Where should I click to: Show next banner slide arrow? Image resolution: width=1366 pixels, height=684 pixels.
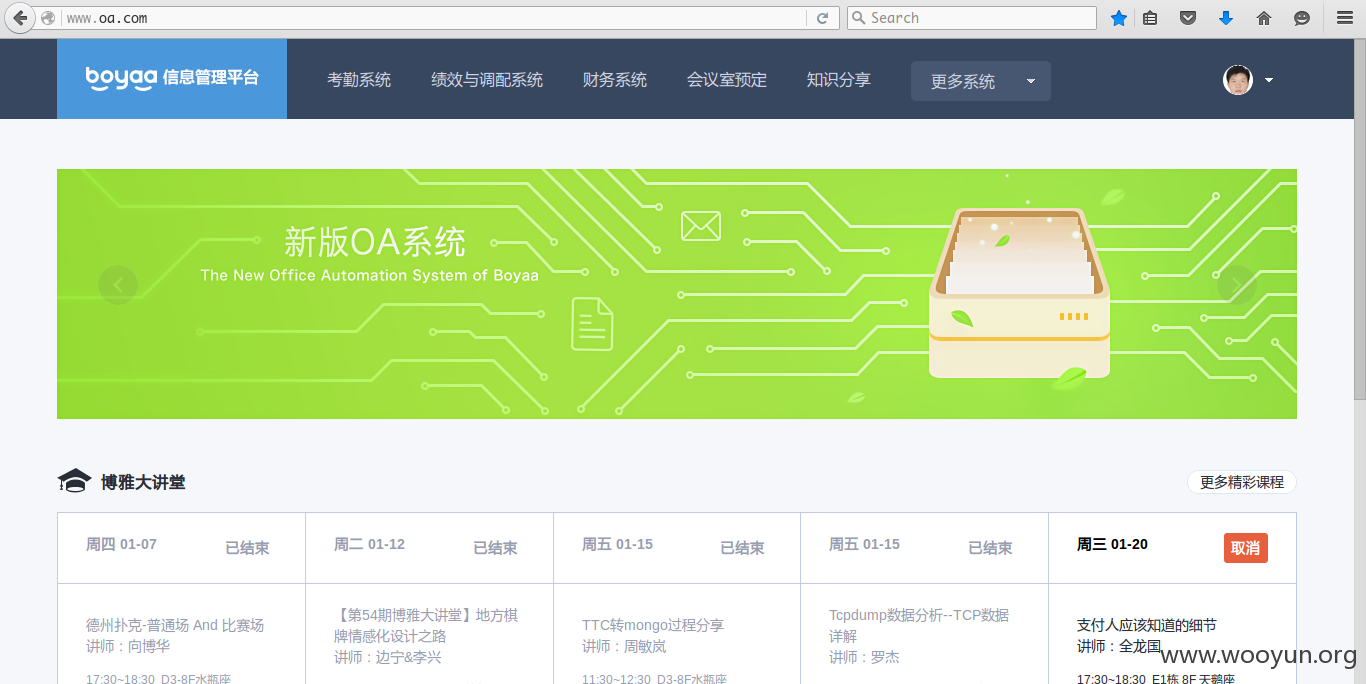click(1236, 285)
